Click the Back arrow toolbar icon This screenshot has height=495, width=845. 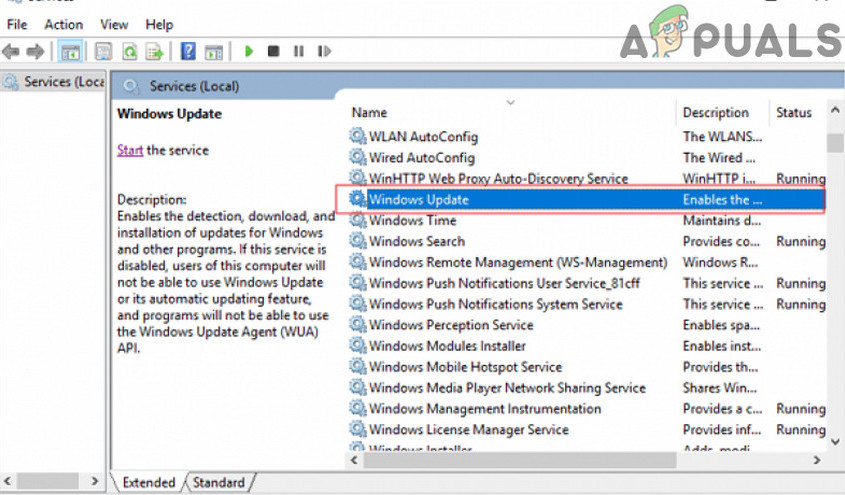click(11, 52)
